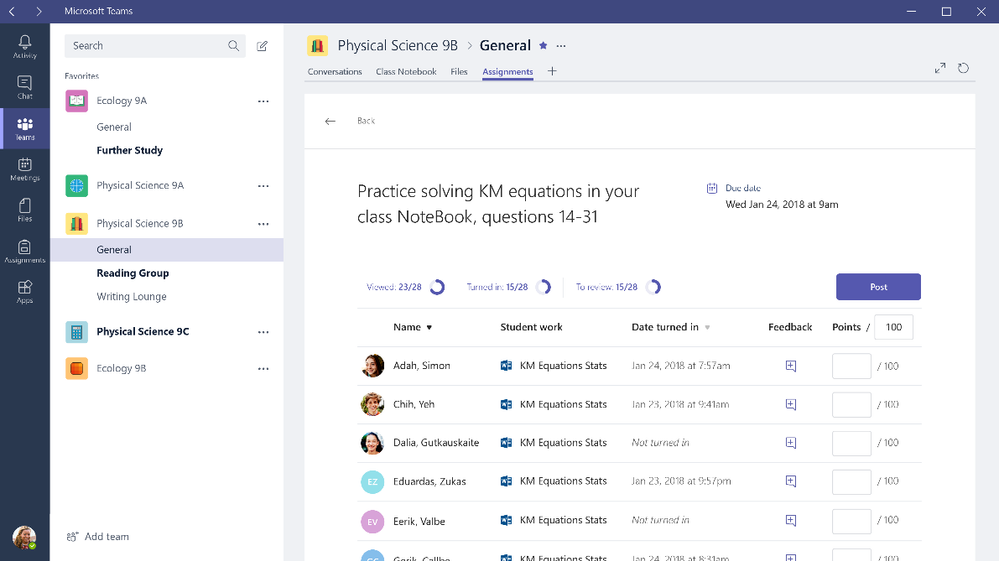Click points box for Adah, Simon
The width and height of the screenshot is (999, 561).
[x=851, y=366]
